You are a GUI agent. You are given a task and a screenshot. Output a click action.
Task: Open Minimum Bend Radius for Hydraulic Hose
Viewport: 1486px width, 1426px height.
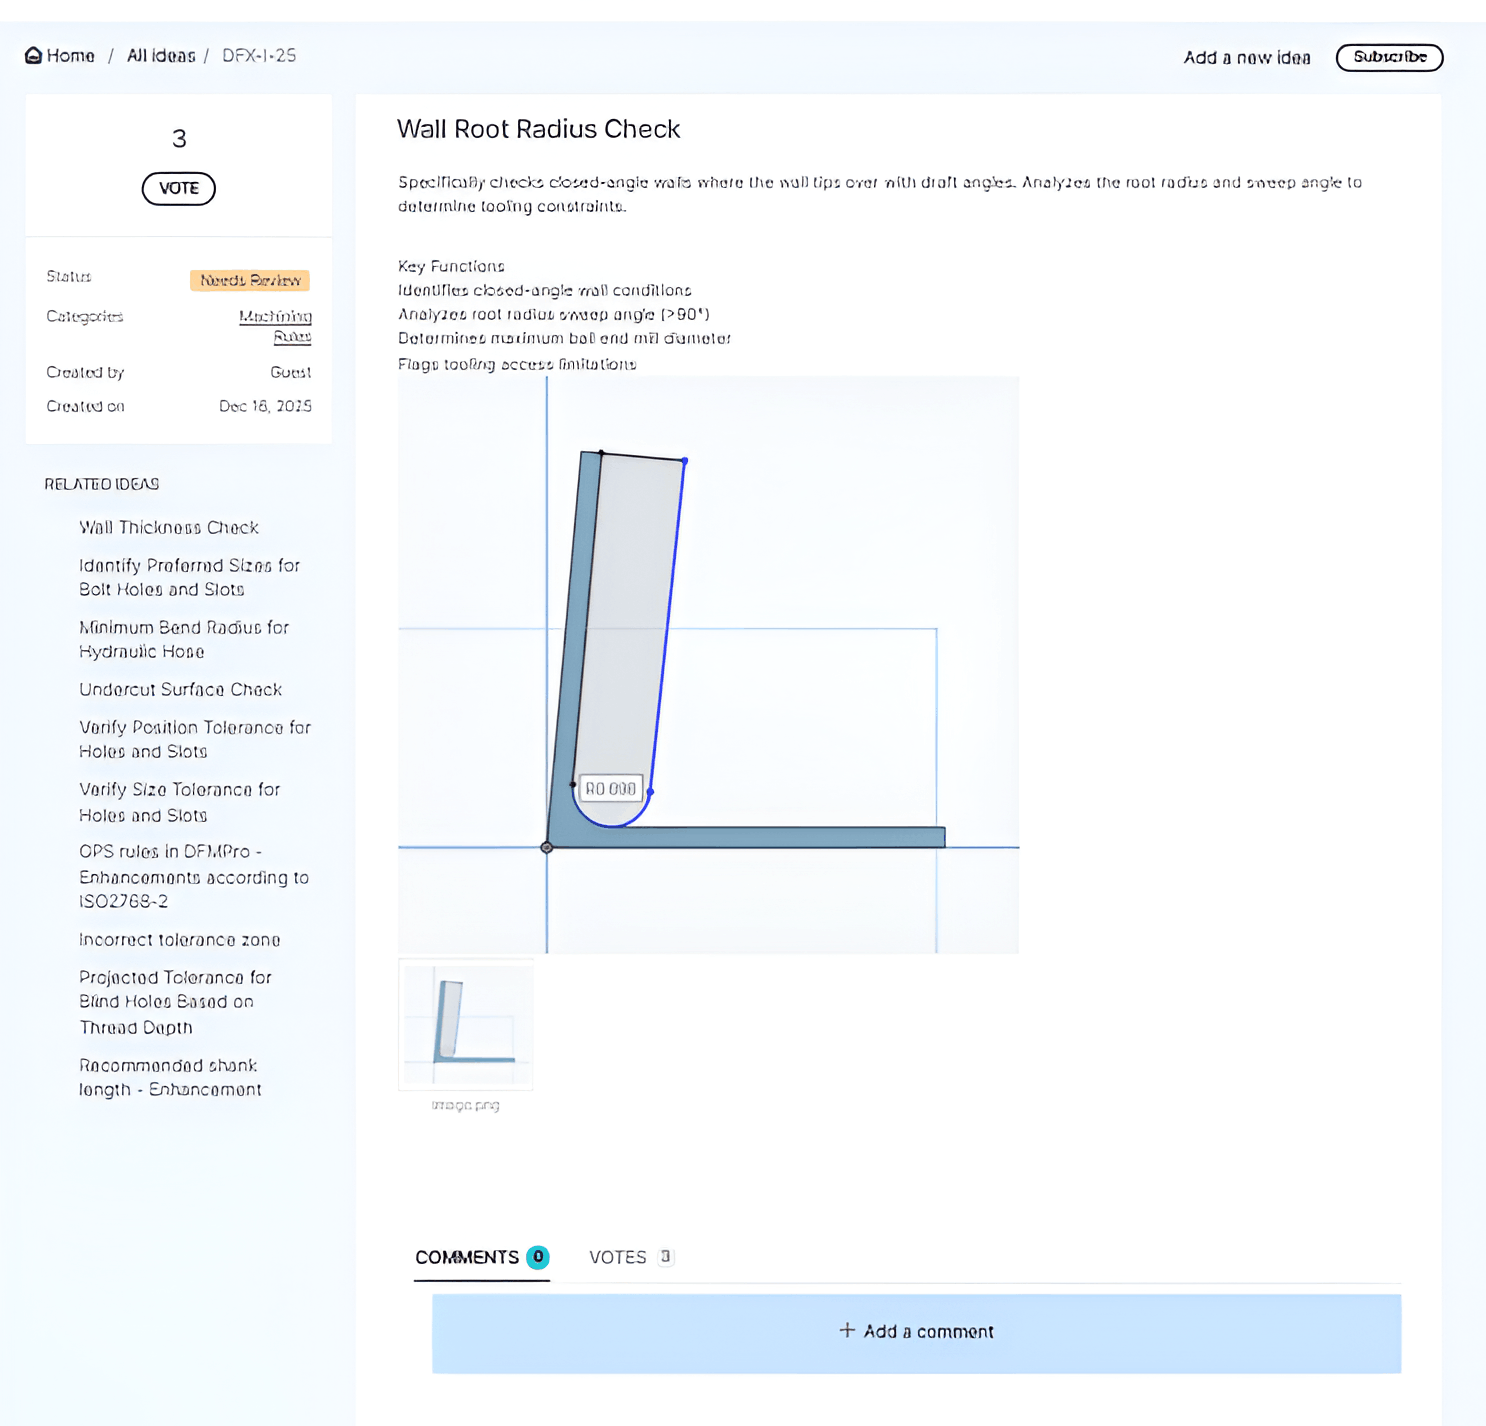(184, 639)
